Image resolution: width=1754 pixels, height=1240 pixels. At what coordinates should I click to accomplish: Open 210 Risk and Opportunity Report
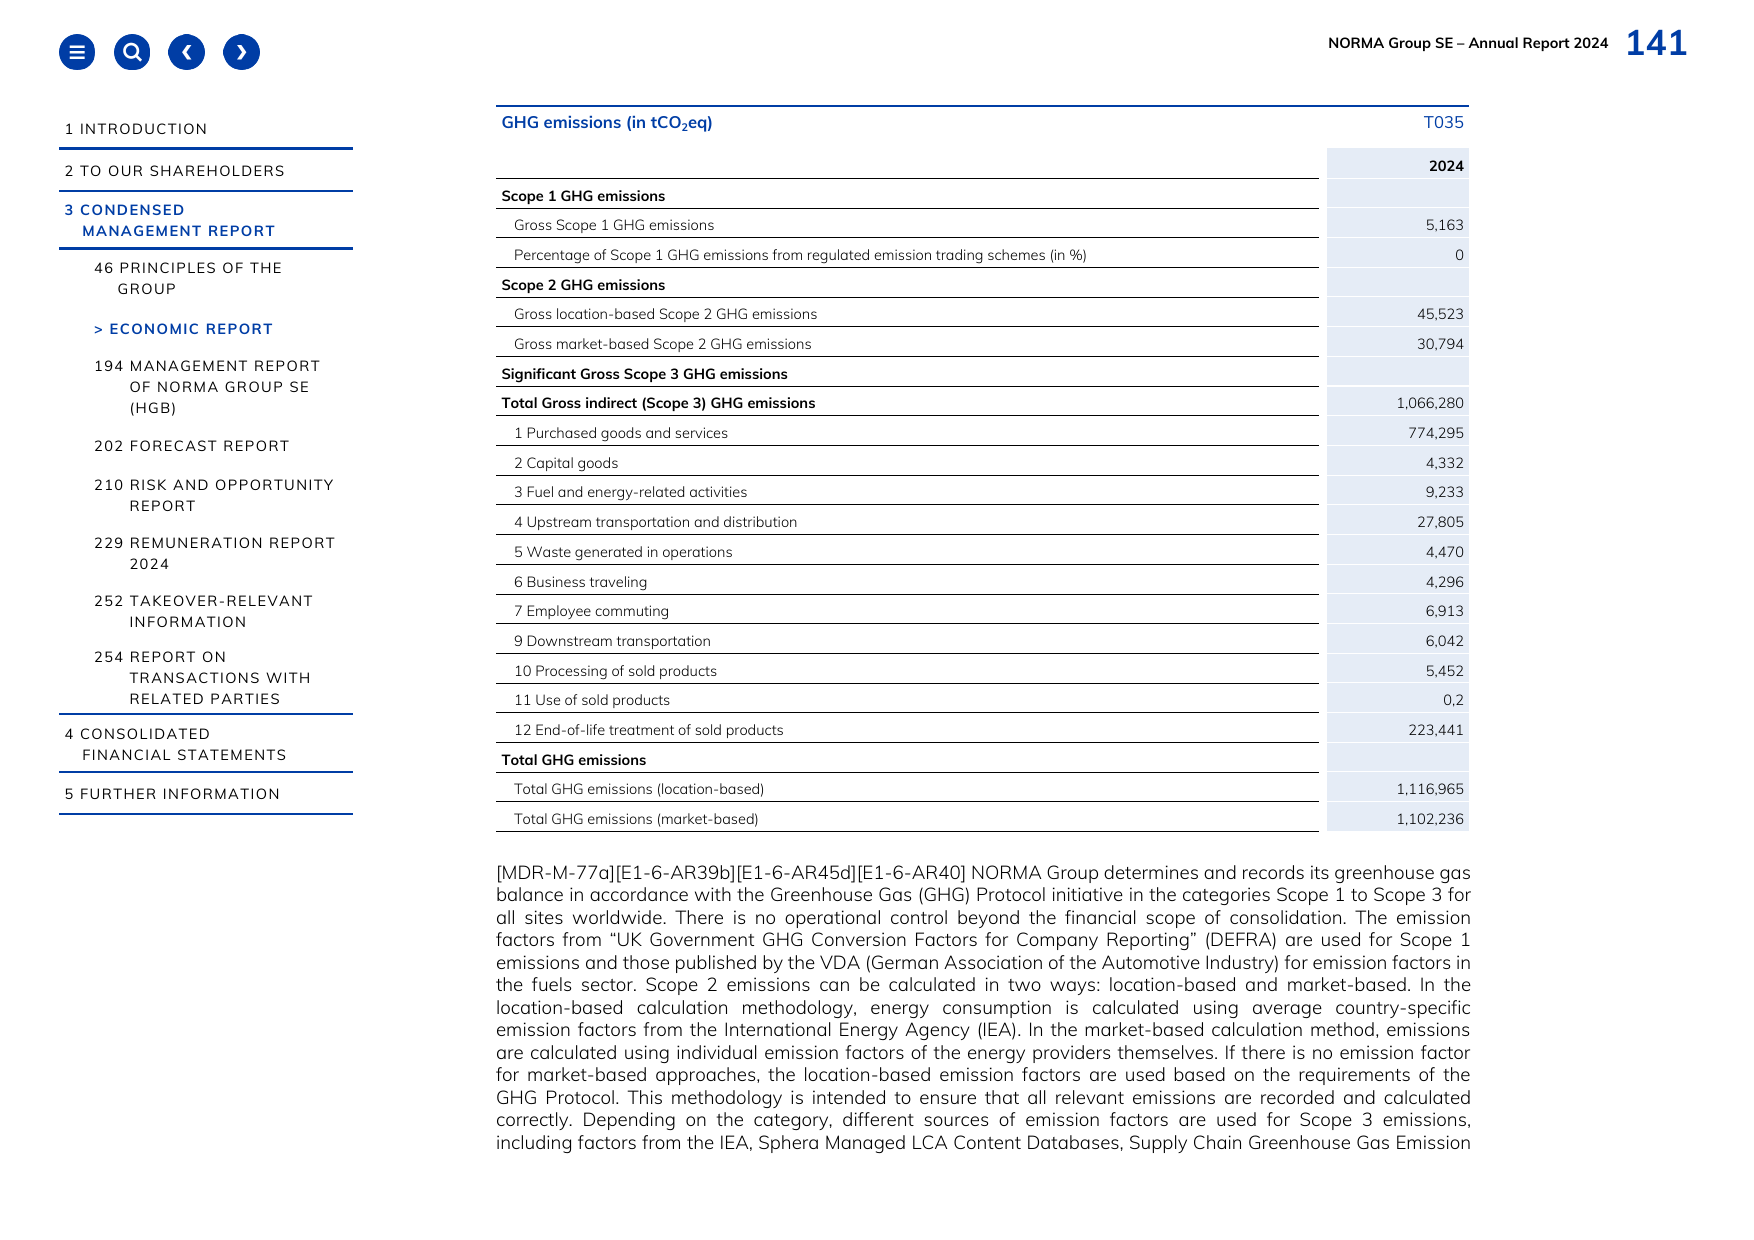(x=214, y=495)
